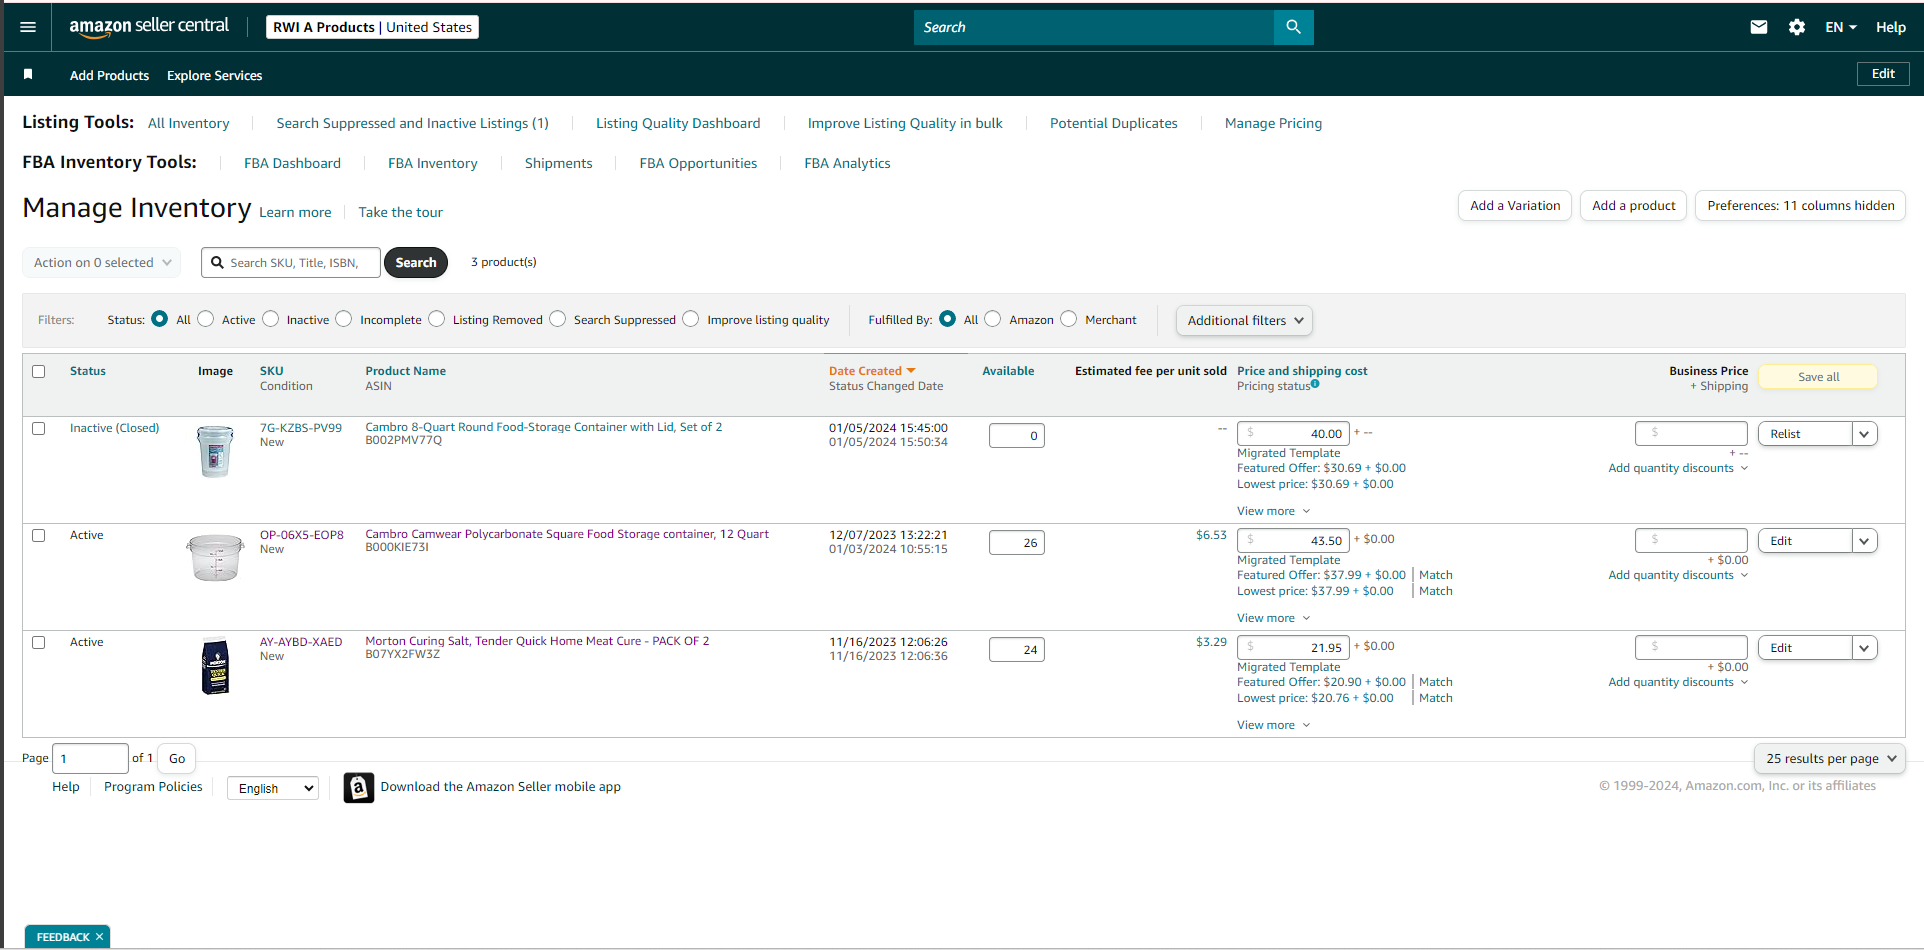Click the Add a product button
1924x950 pixels.
(1634, 206)
